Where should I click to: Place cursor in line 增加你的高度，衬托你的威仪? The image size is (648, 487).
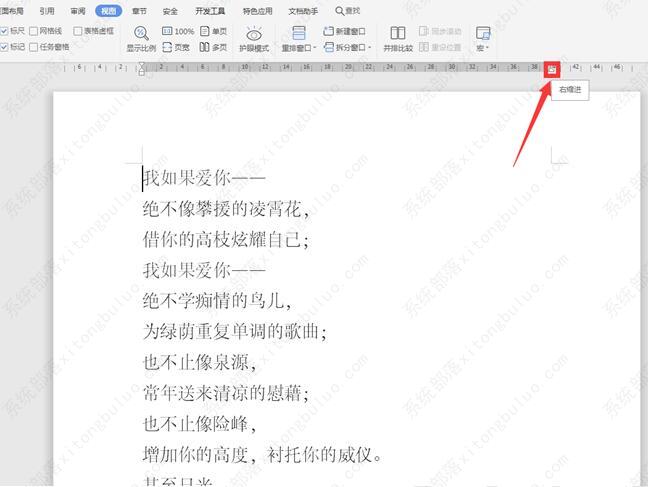tap(262, 454)
